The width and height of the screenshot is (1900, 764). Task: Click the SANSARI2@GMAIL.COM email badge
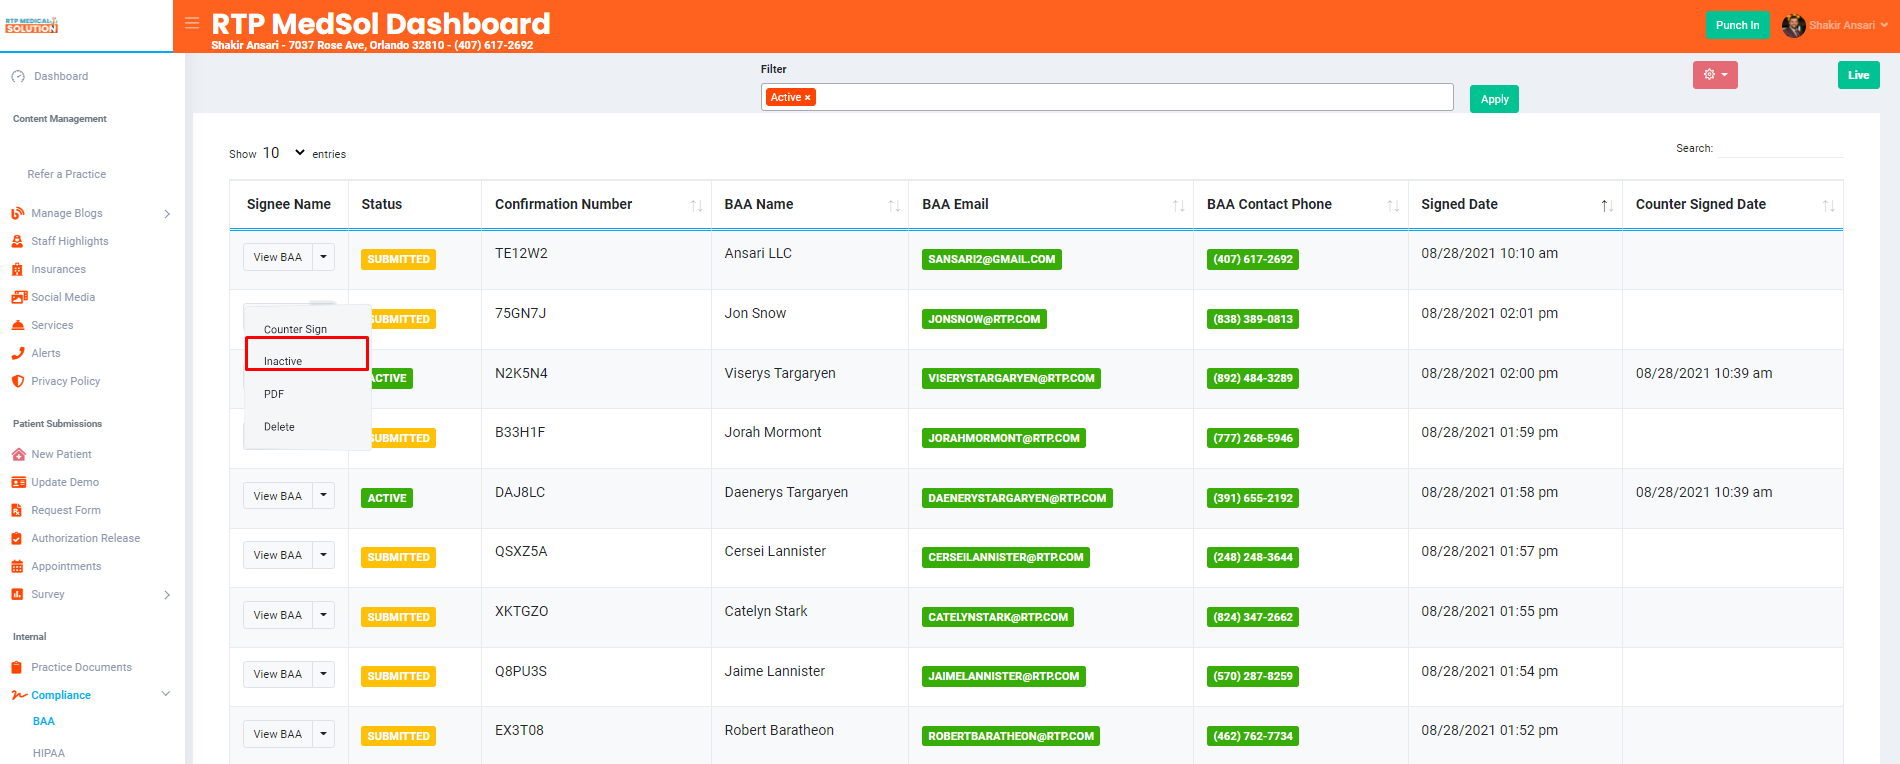(991, 259)
